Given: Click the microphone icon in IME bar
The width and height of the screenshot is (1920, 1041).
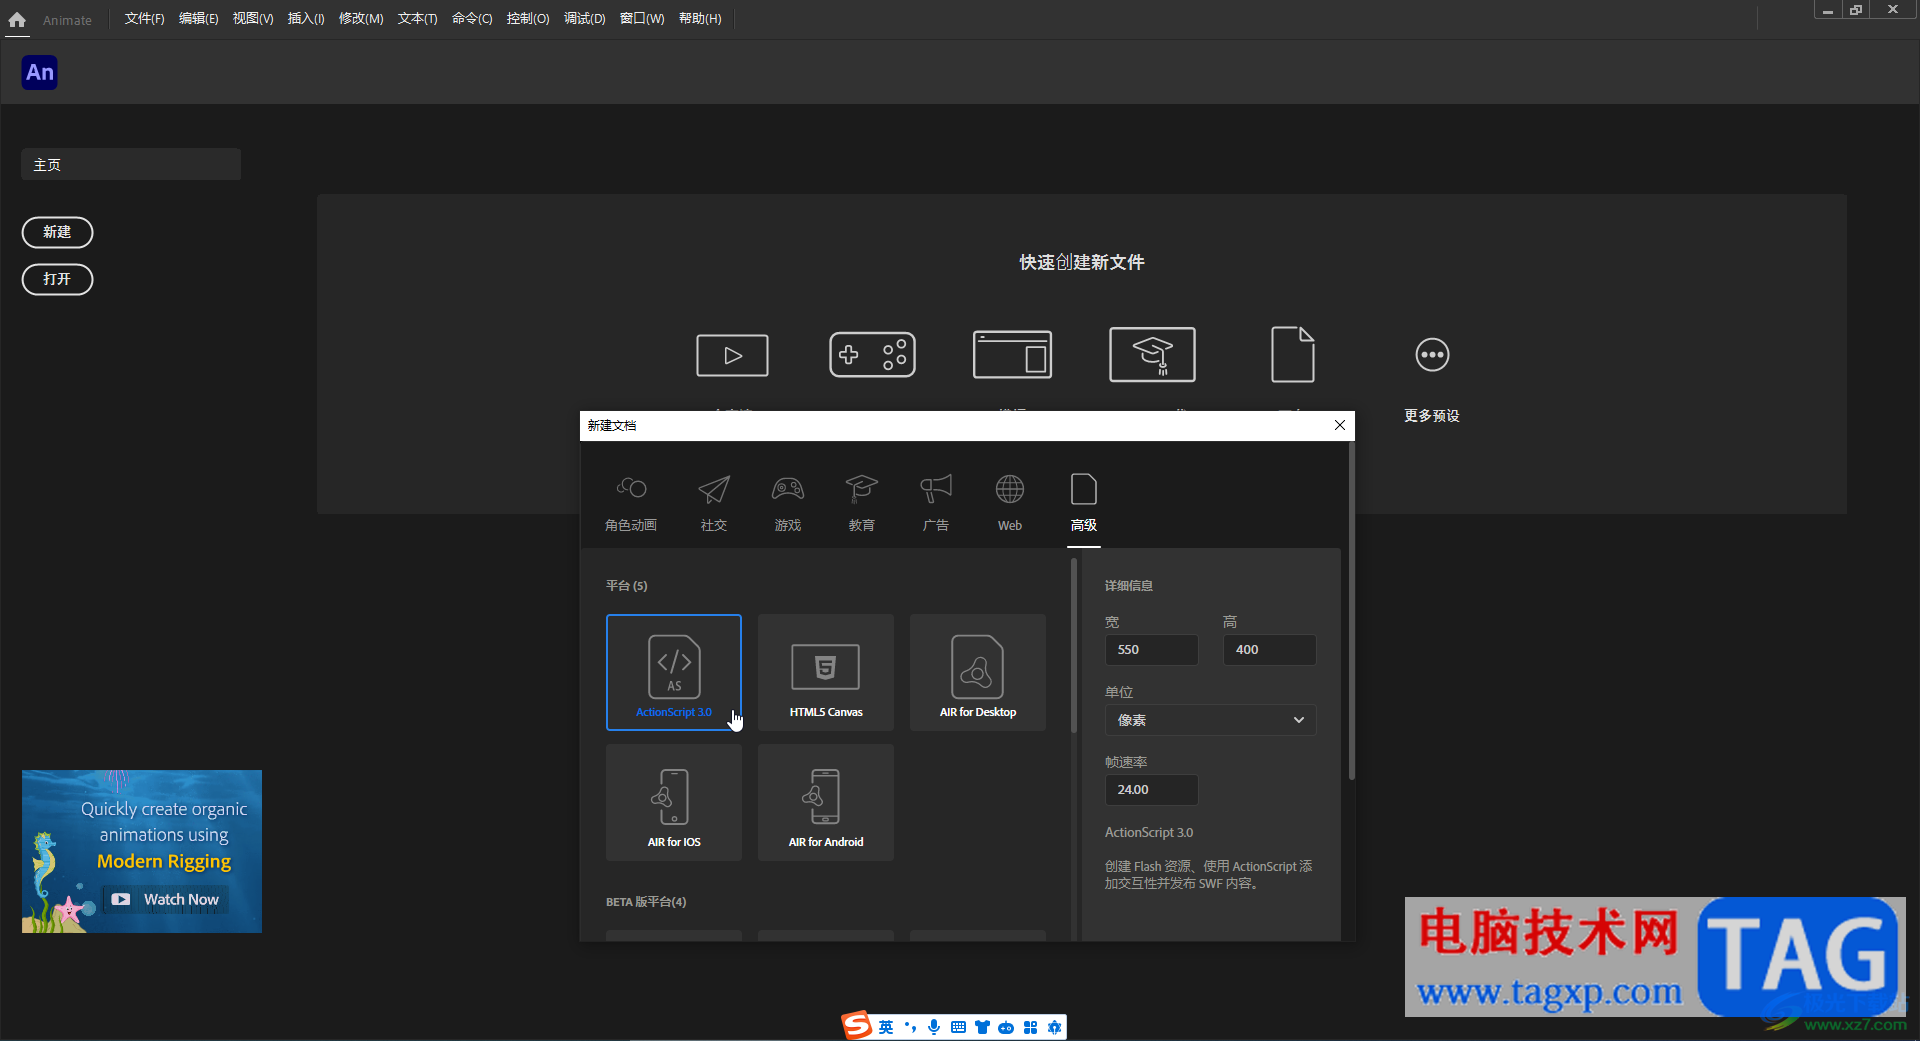Looking at the screenshot, I should [x=934, y=1027].
